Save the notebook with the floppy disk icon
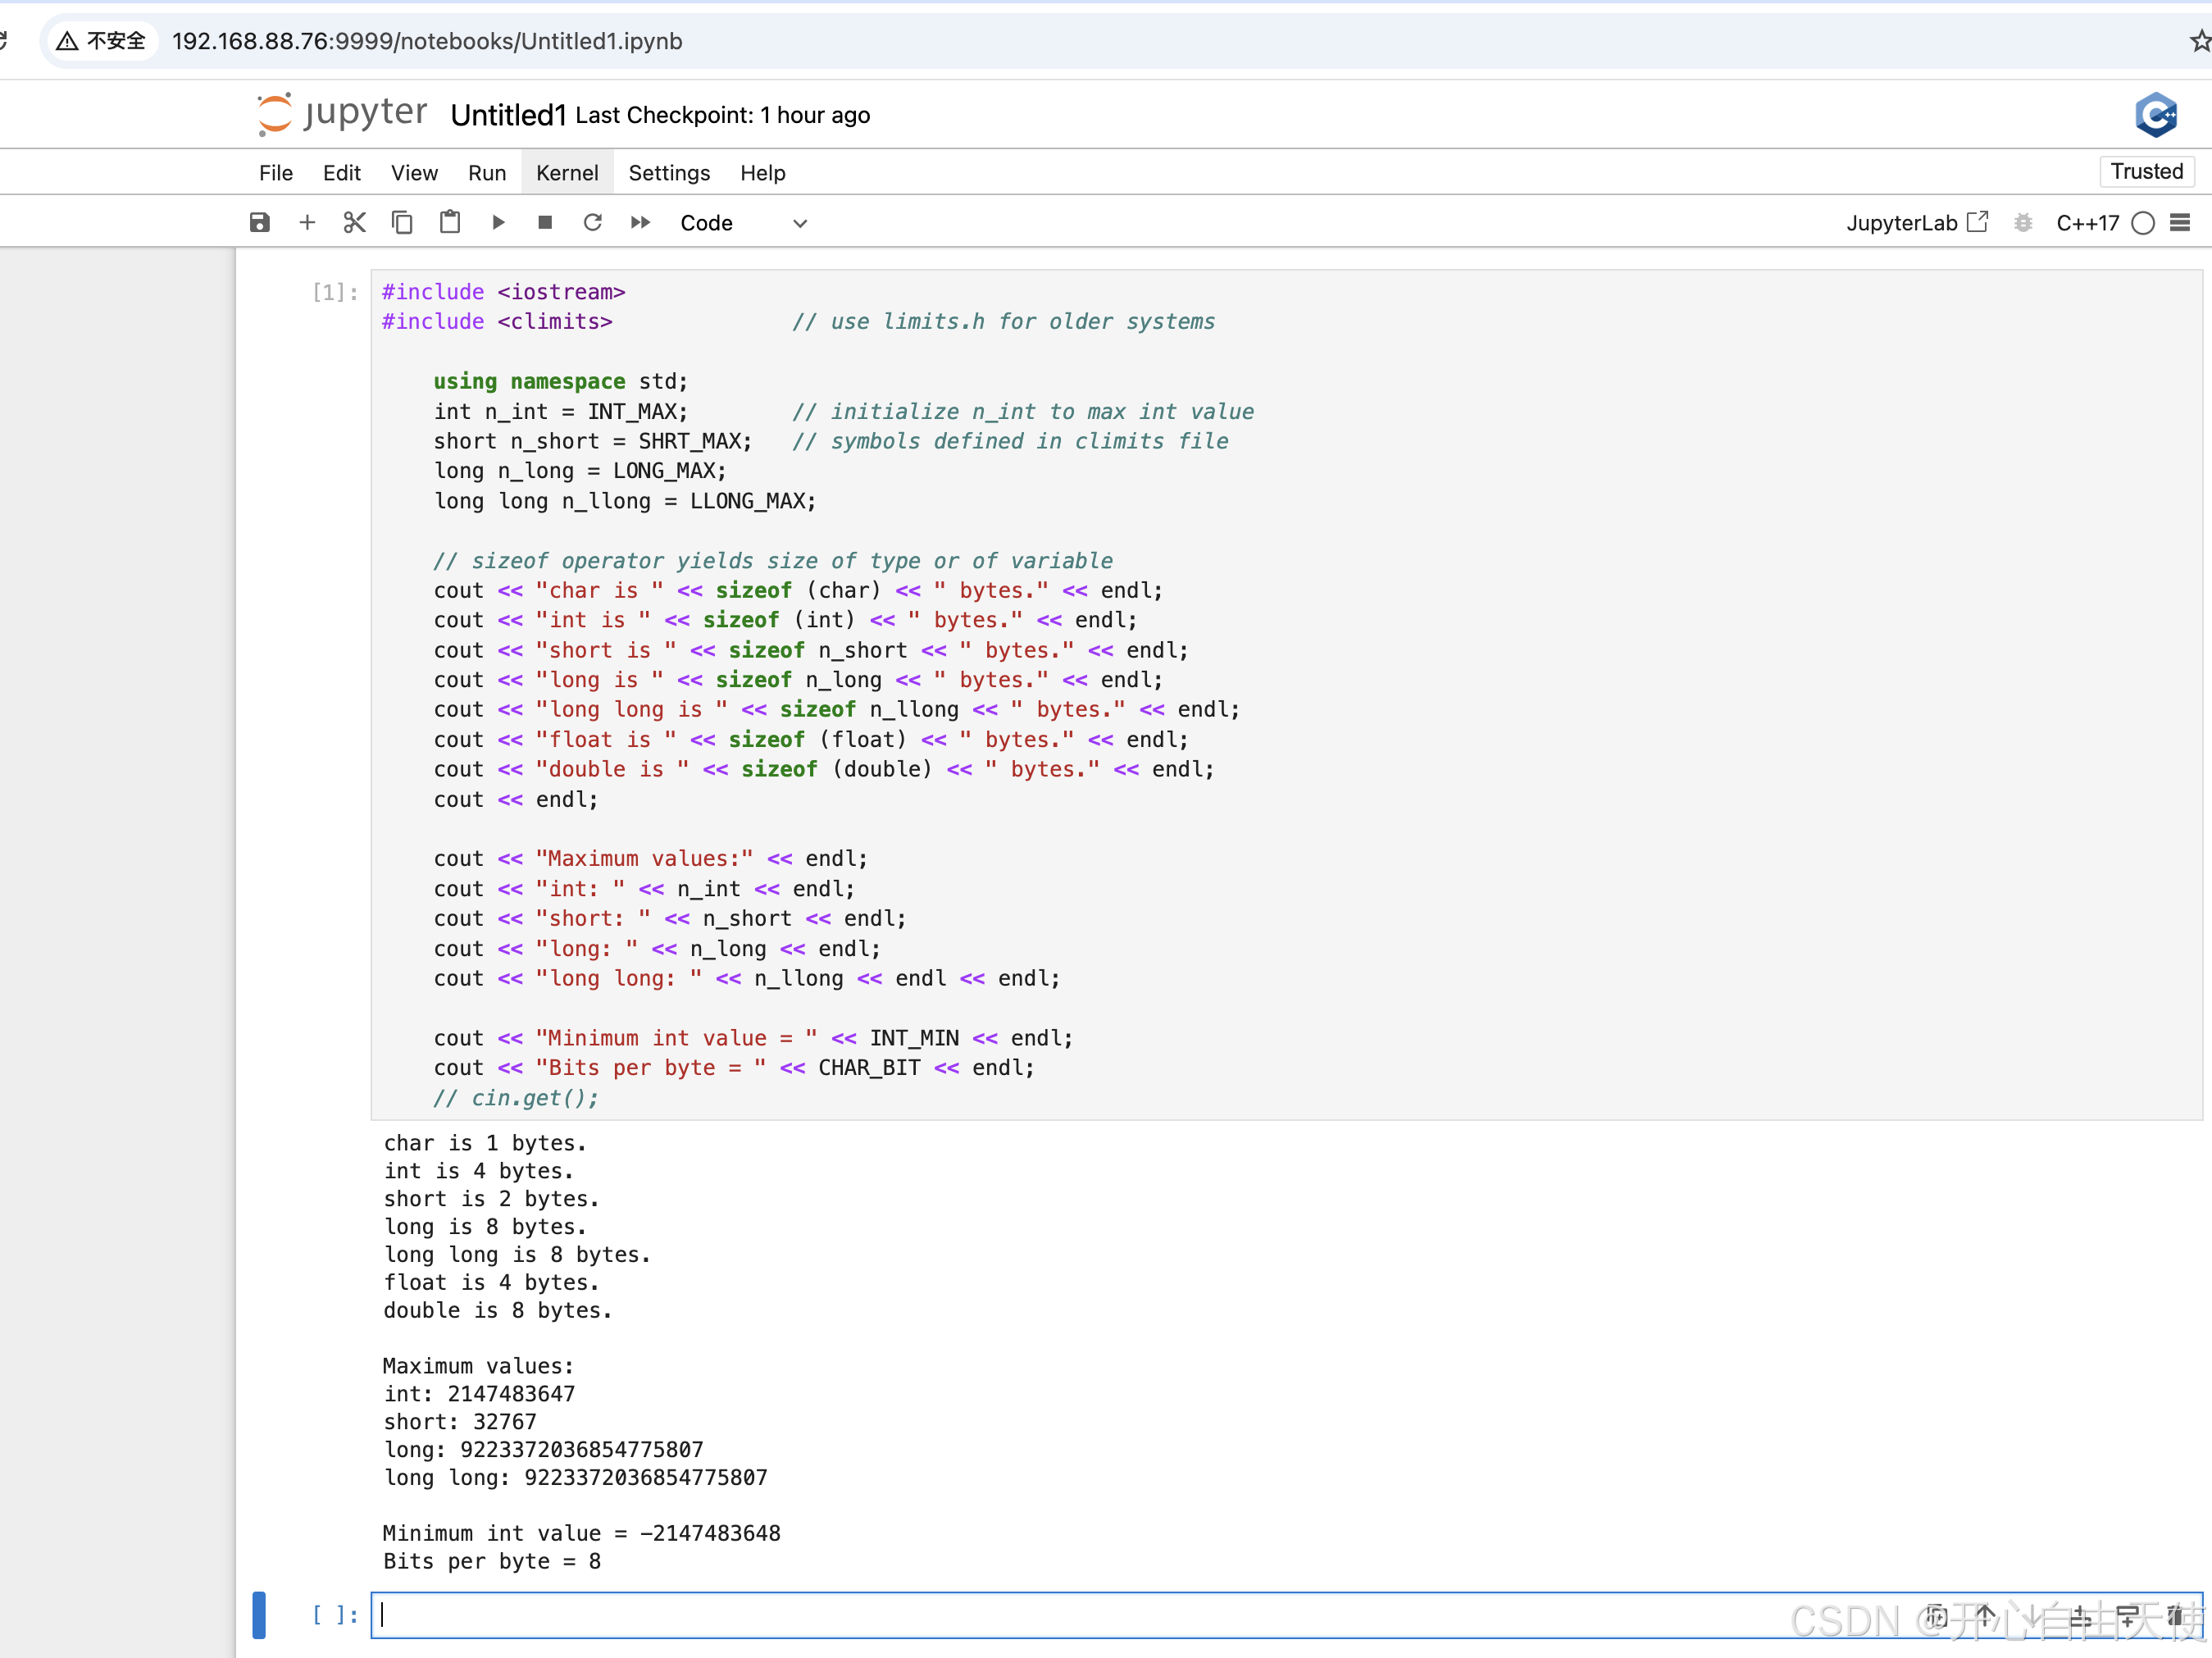 pos(260,222)
